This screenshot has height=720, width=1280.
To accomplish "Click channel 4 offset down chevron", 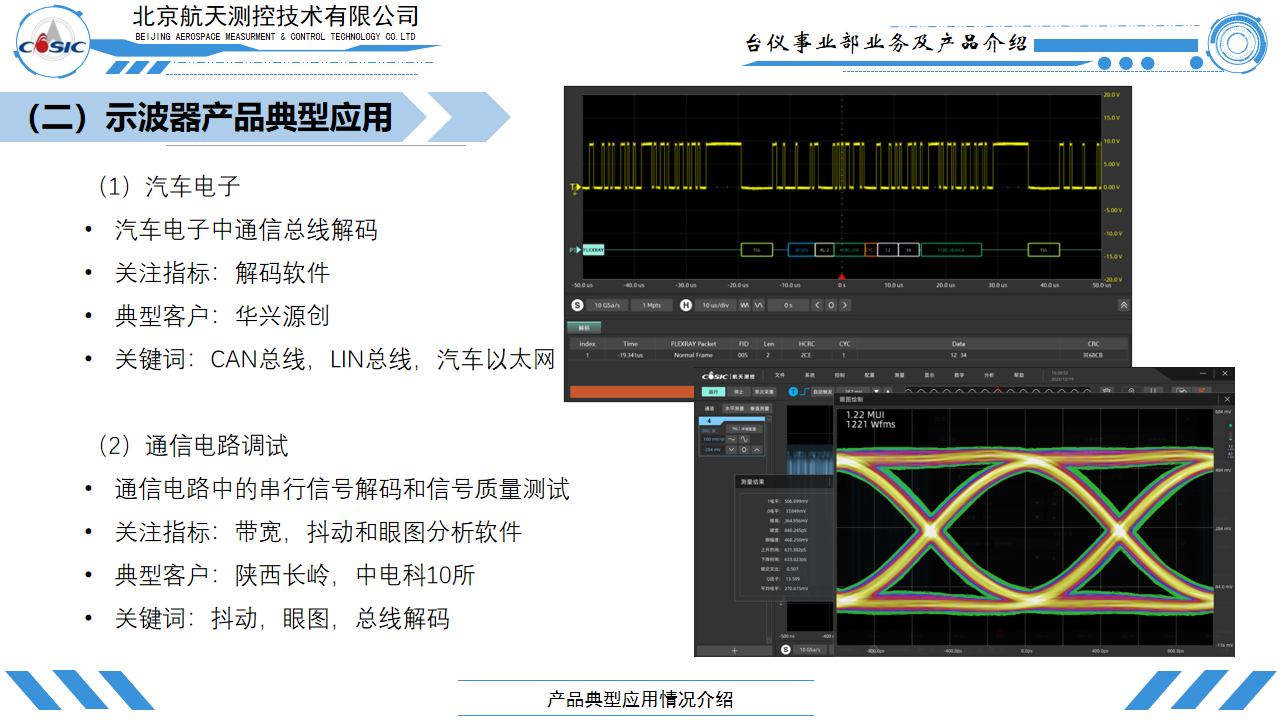I will click(731, 450).
